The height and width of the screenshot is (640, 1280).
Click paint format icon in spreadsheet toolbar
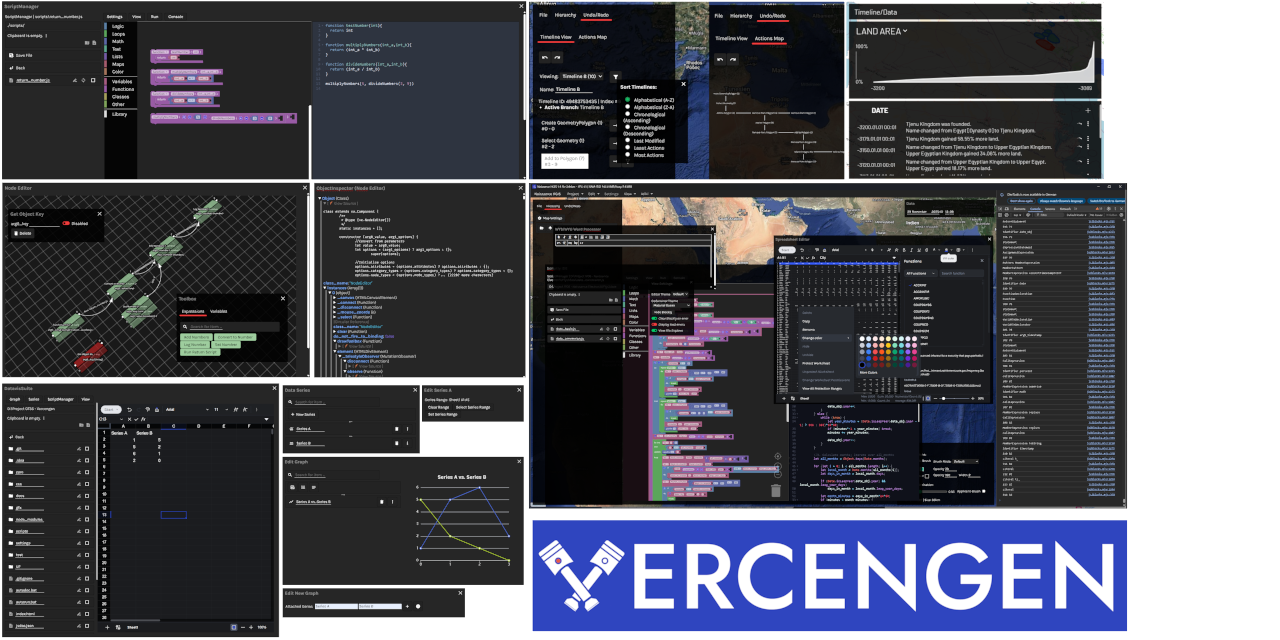pyautogui.click(x=148, y=409)
